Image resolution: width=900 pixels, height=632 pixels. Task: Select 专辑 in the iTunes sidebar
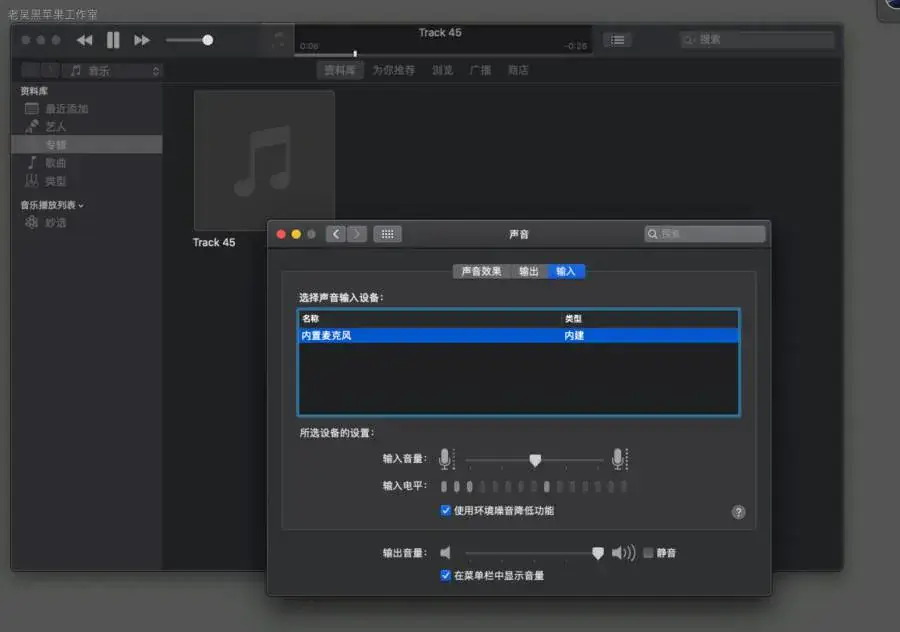coord(86,145)
